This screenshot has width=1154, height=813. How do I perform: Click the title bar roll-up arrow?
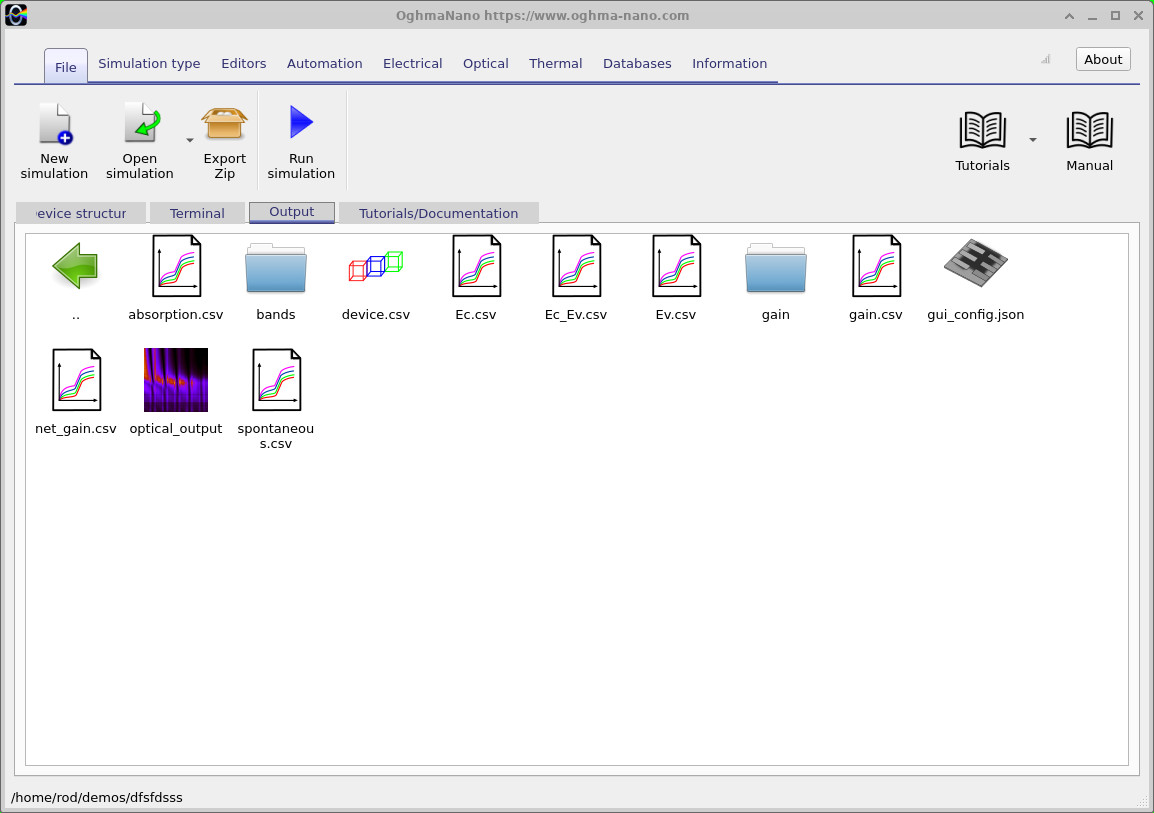click(x=1069, y=16)
